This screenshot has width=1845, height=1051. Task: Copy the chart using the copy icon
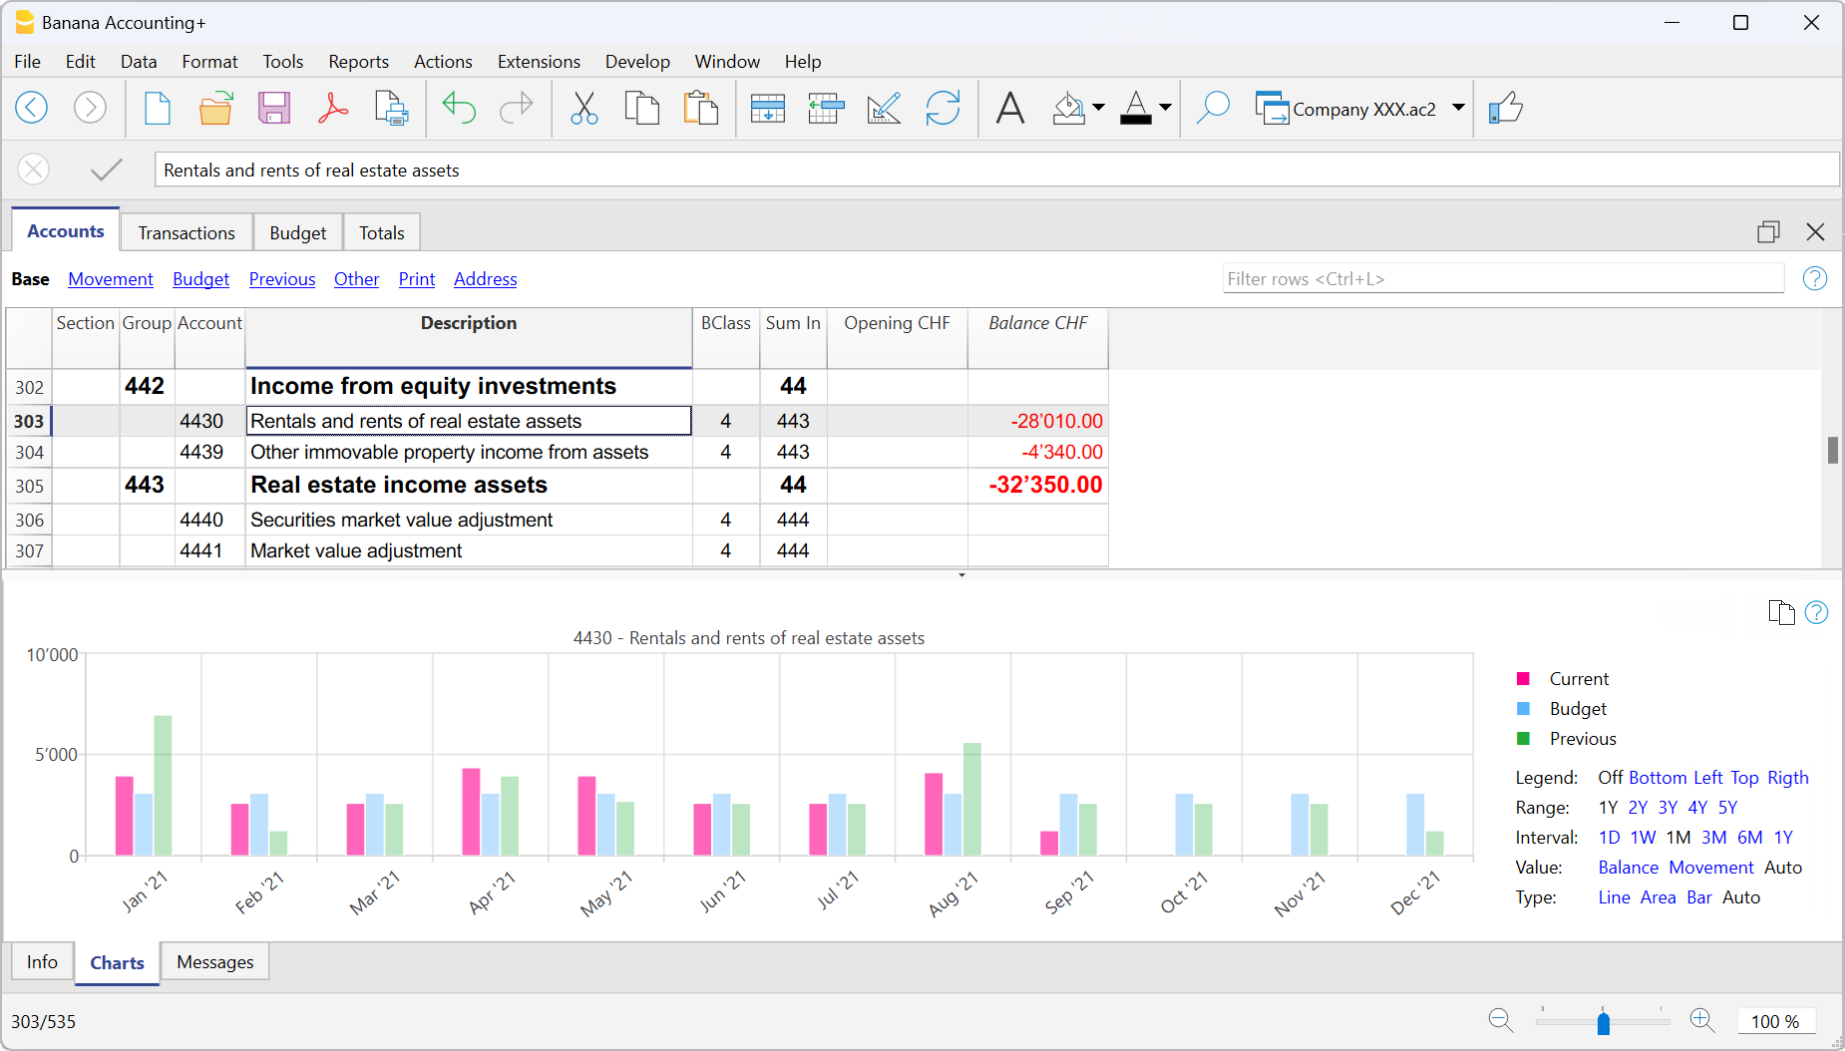coord(1781,612)
